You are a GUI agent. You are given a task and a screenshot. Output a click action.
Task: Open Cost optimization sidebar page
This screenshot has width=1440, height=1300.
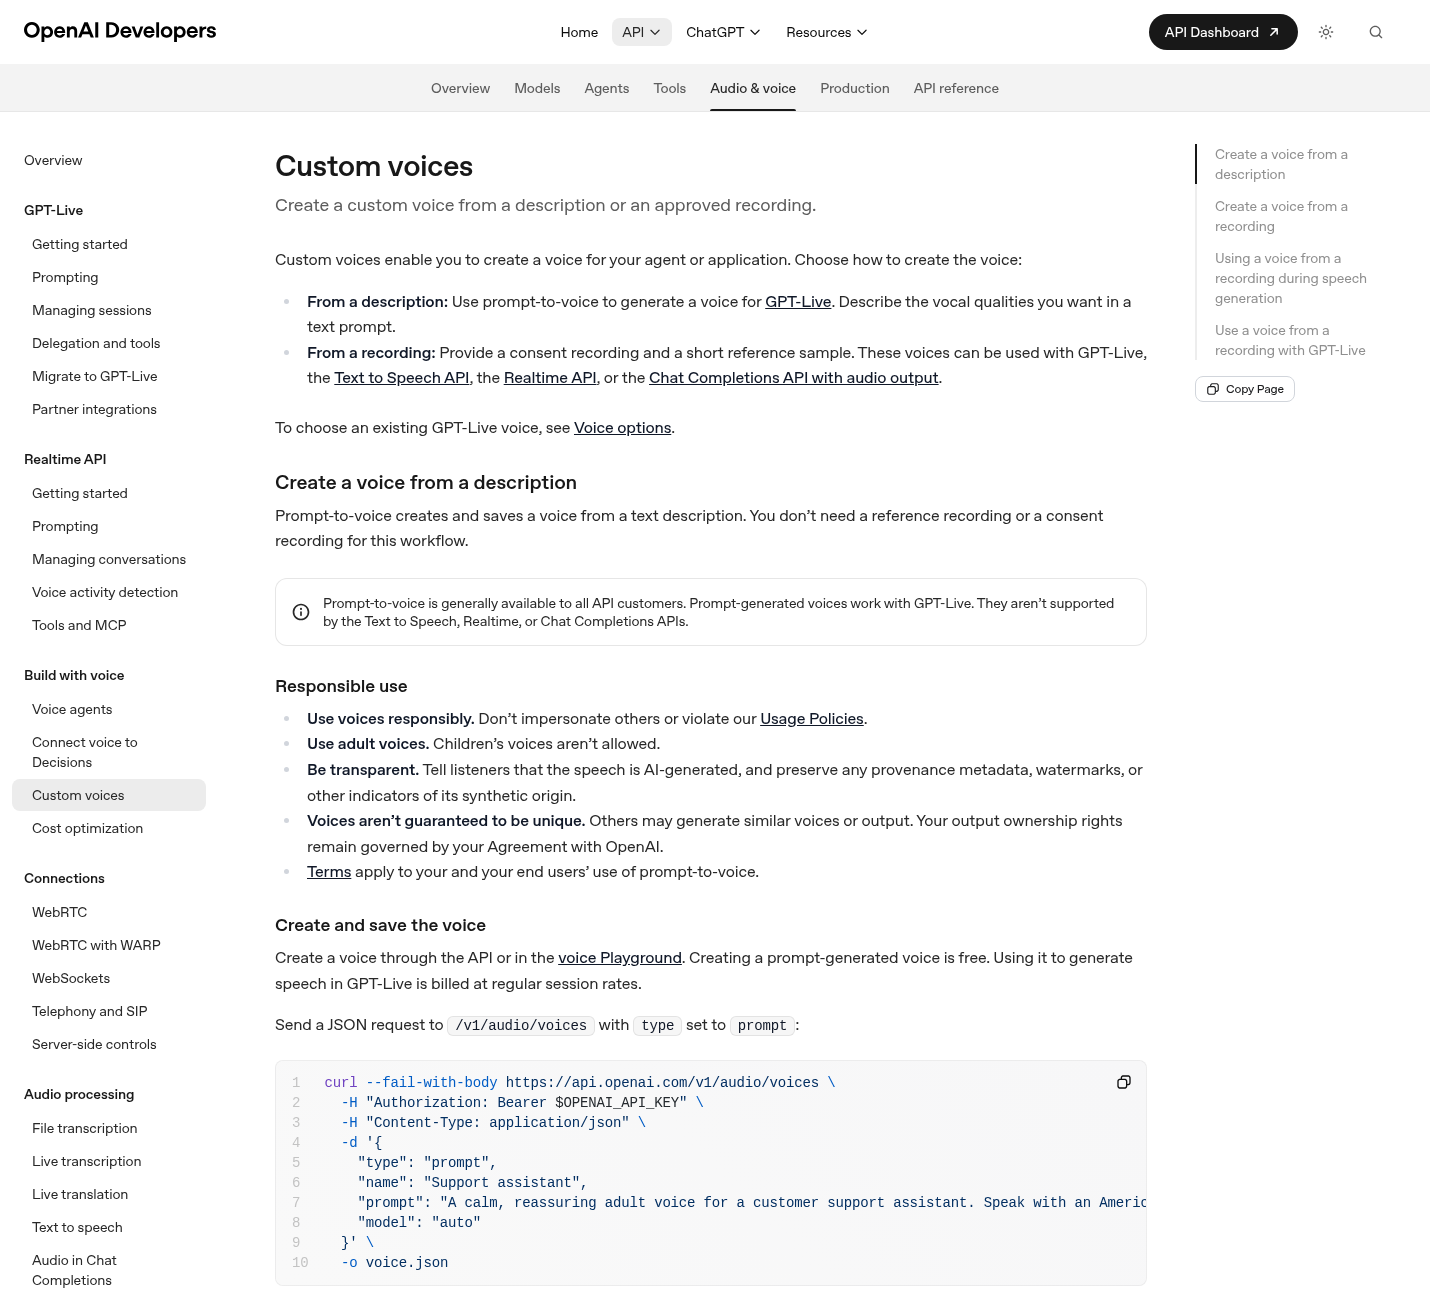pyautogui.click(x=87, y=828)
